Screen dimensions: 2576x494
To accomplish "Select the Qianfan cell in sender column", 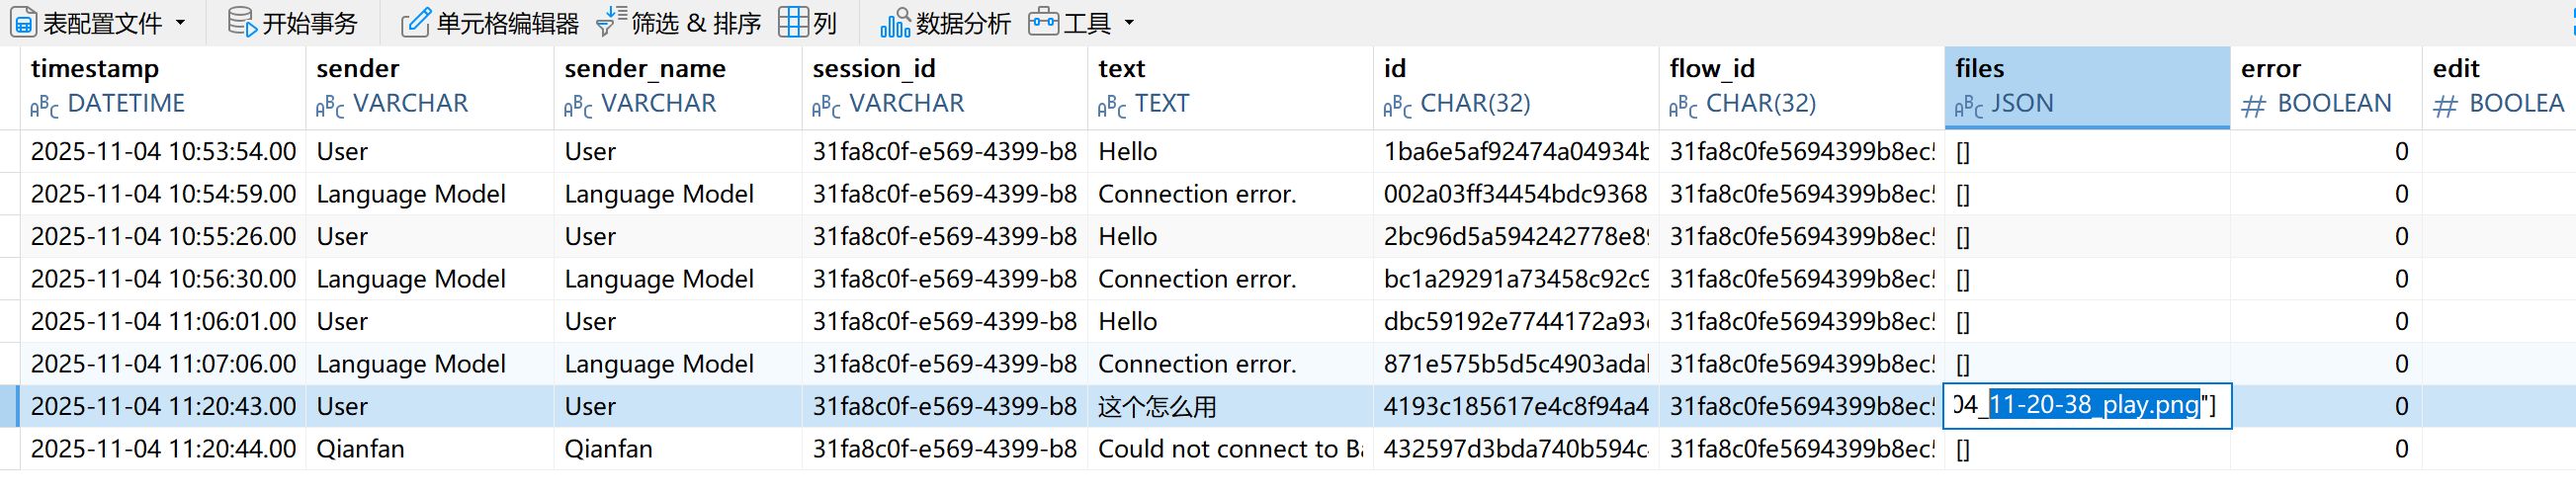I will [360, 449].
